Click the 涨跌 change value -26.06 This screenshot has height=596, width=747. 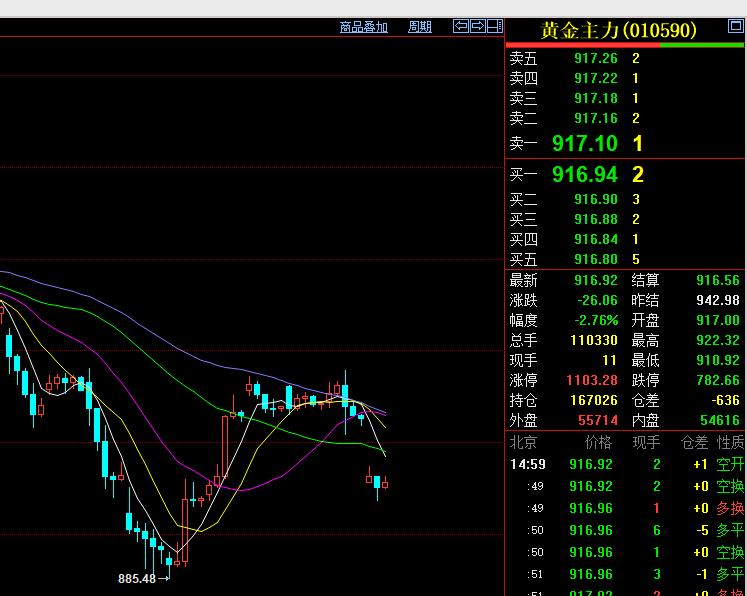[x=597, y=300]
